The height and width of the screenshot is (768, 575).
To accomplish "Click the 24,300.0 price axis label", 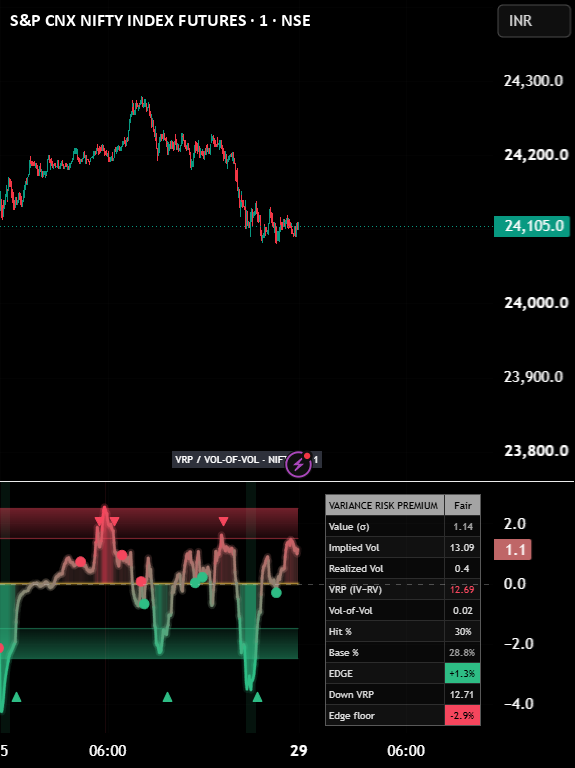I will [533, 80].
